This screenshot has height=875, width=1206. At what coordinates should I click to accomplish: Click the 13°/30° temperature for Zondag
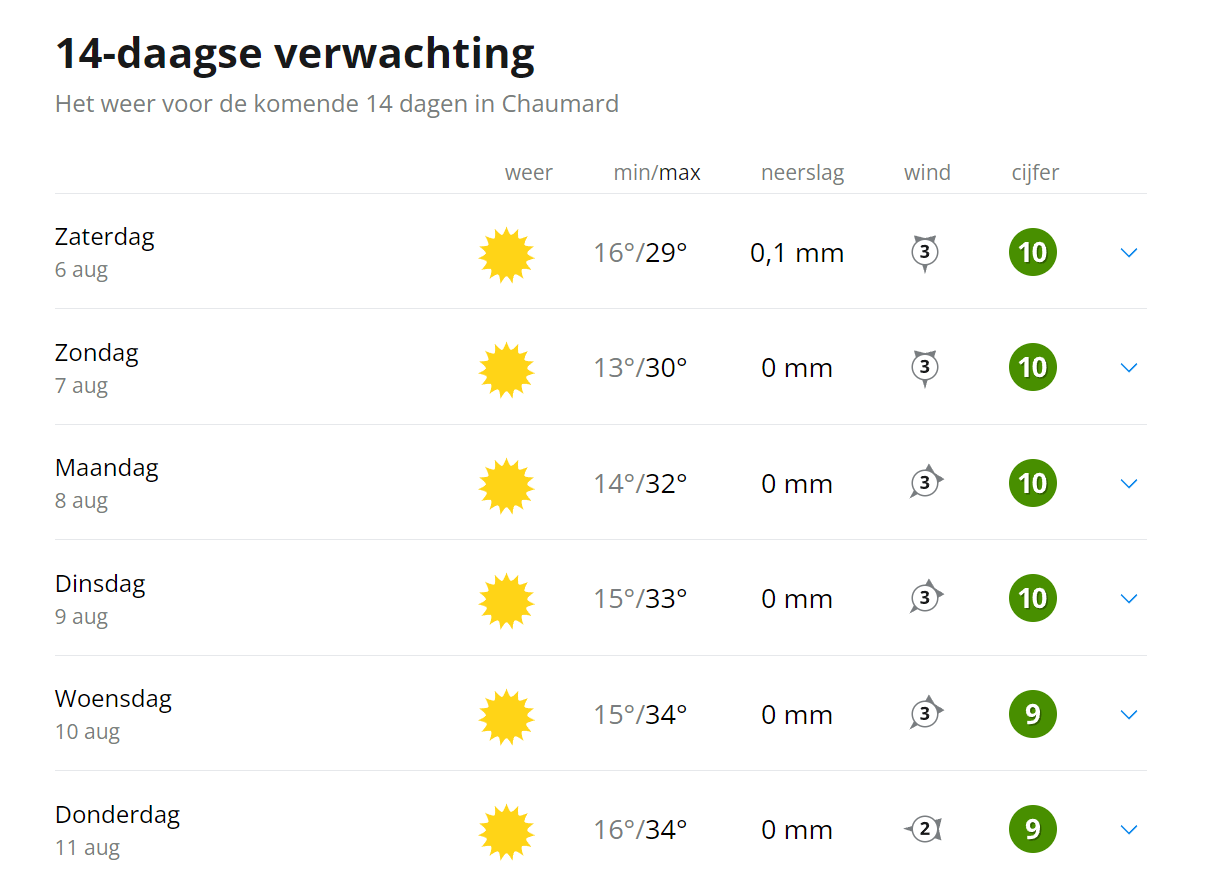(x=640, y=368)
